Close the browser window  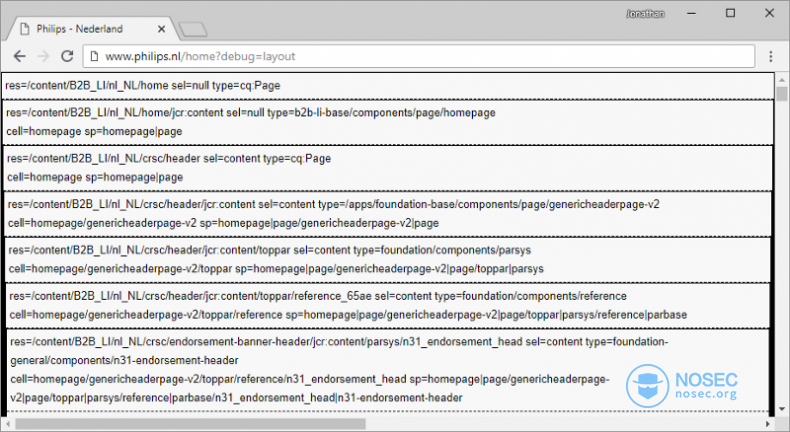[769, 13]
